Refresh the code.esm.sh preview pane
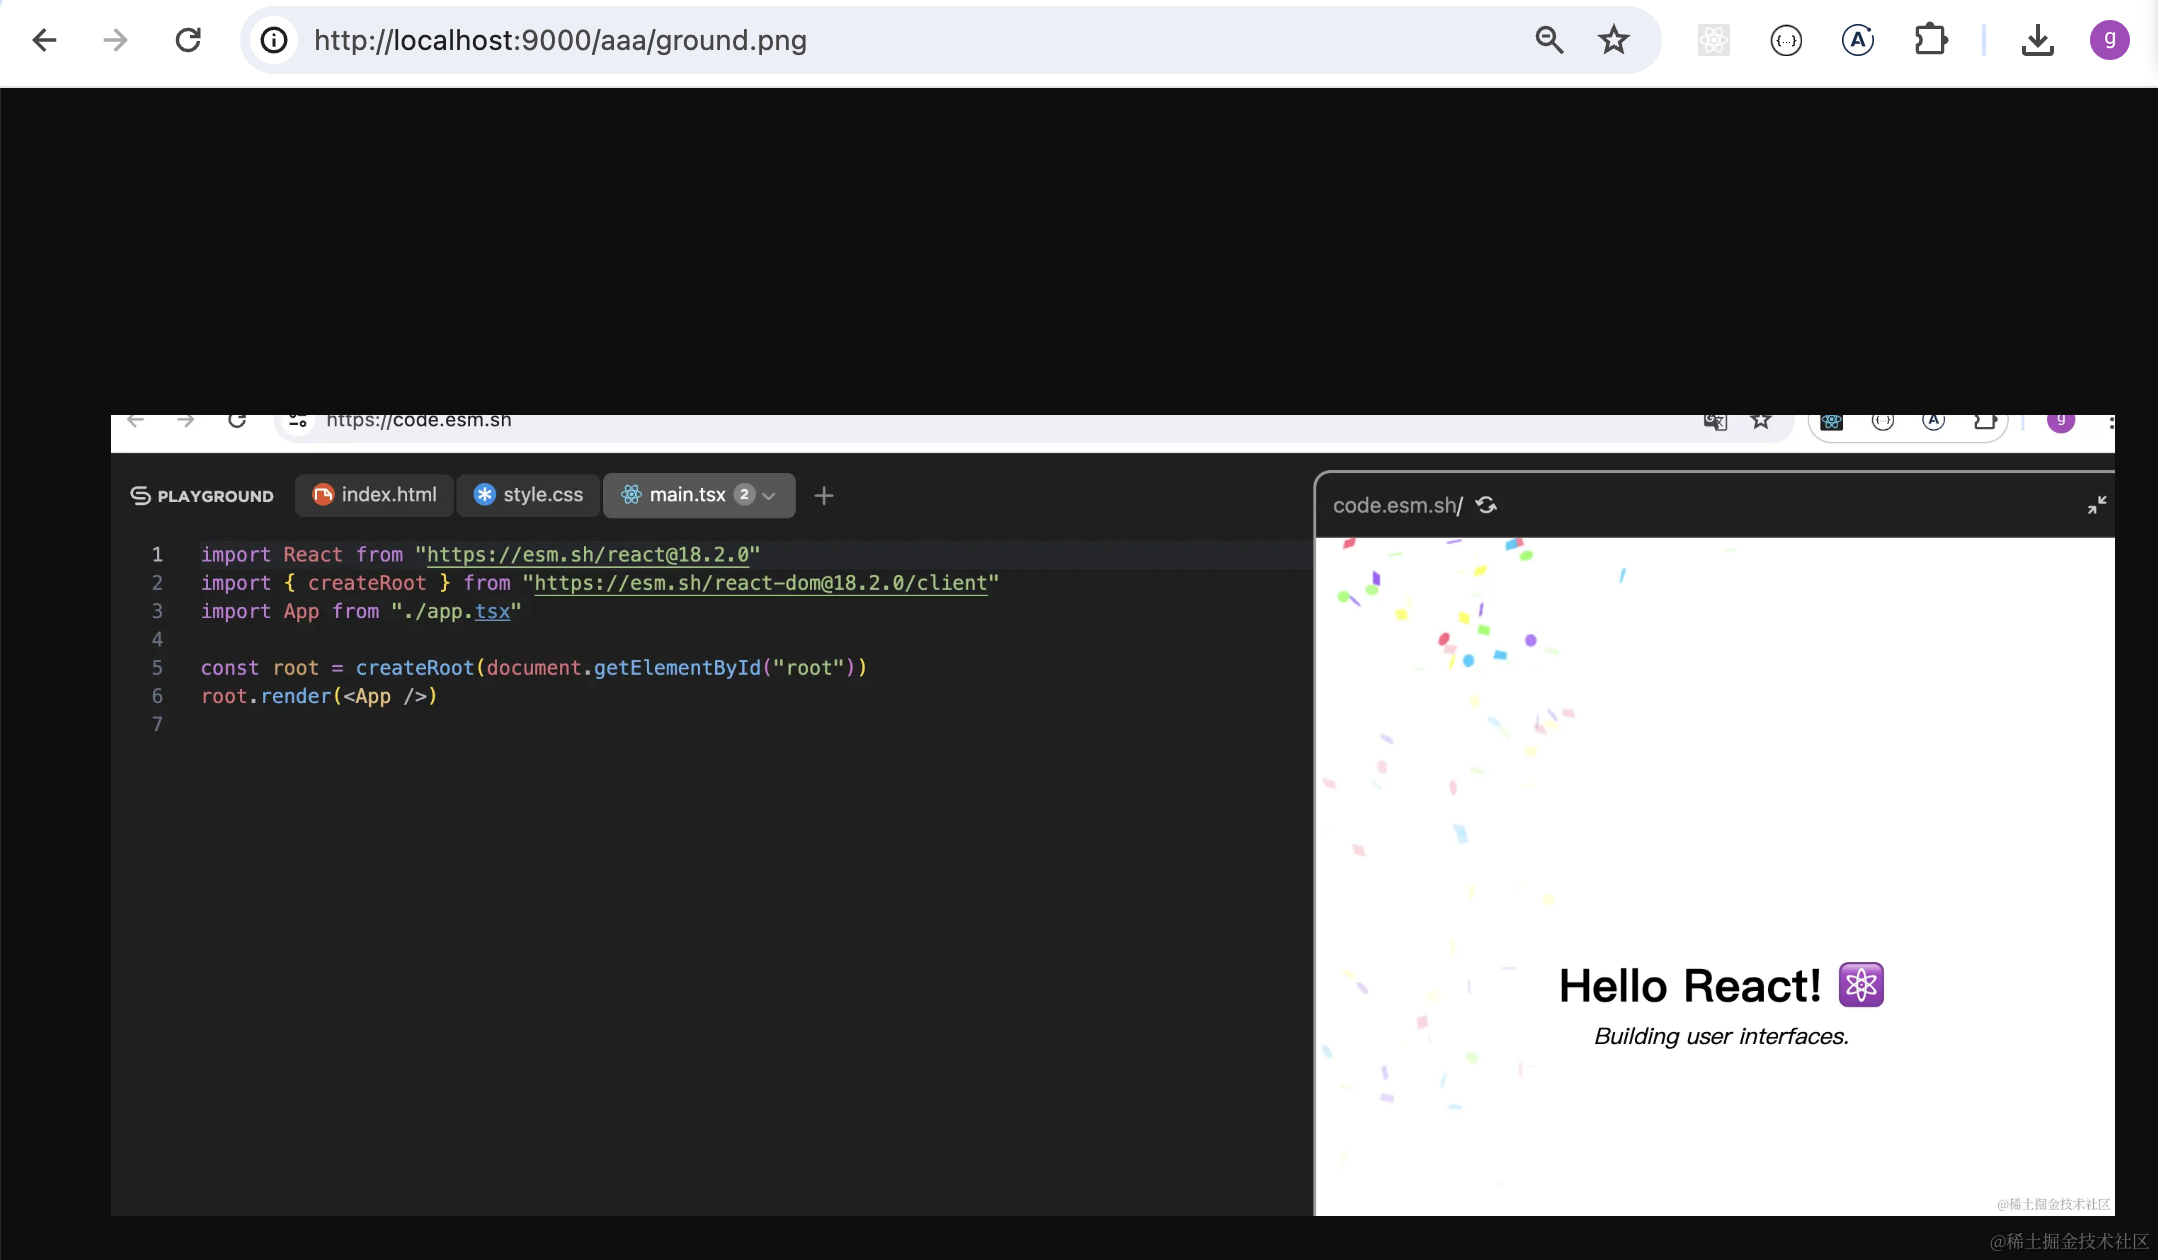The height and width of the screenshot is (1260, 2158). [1486, 505]
